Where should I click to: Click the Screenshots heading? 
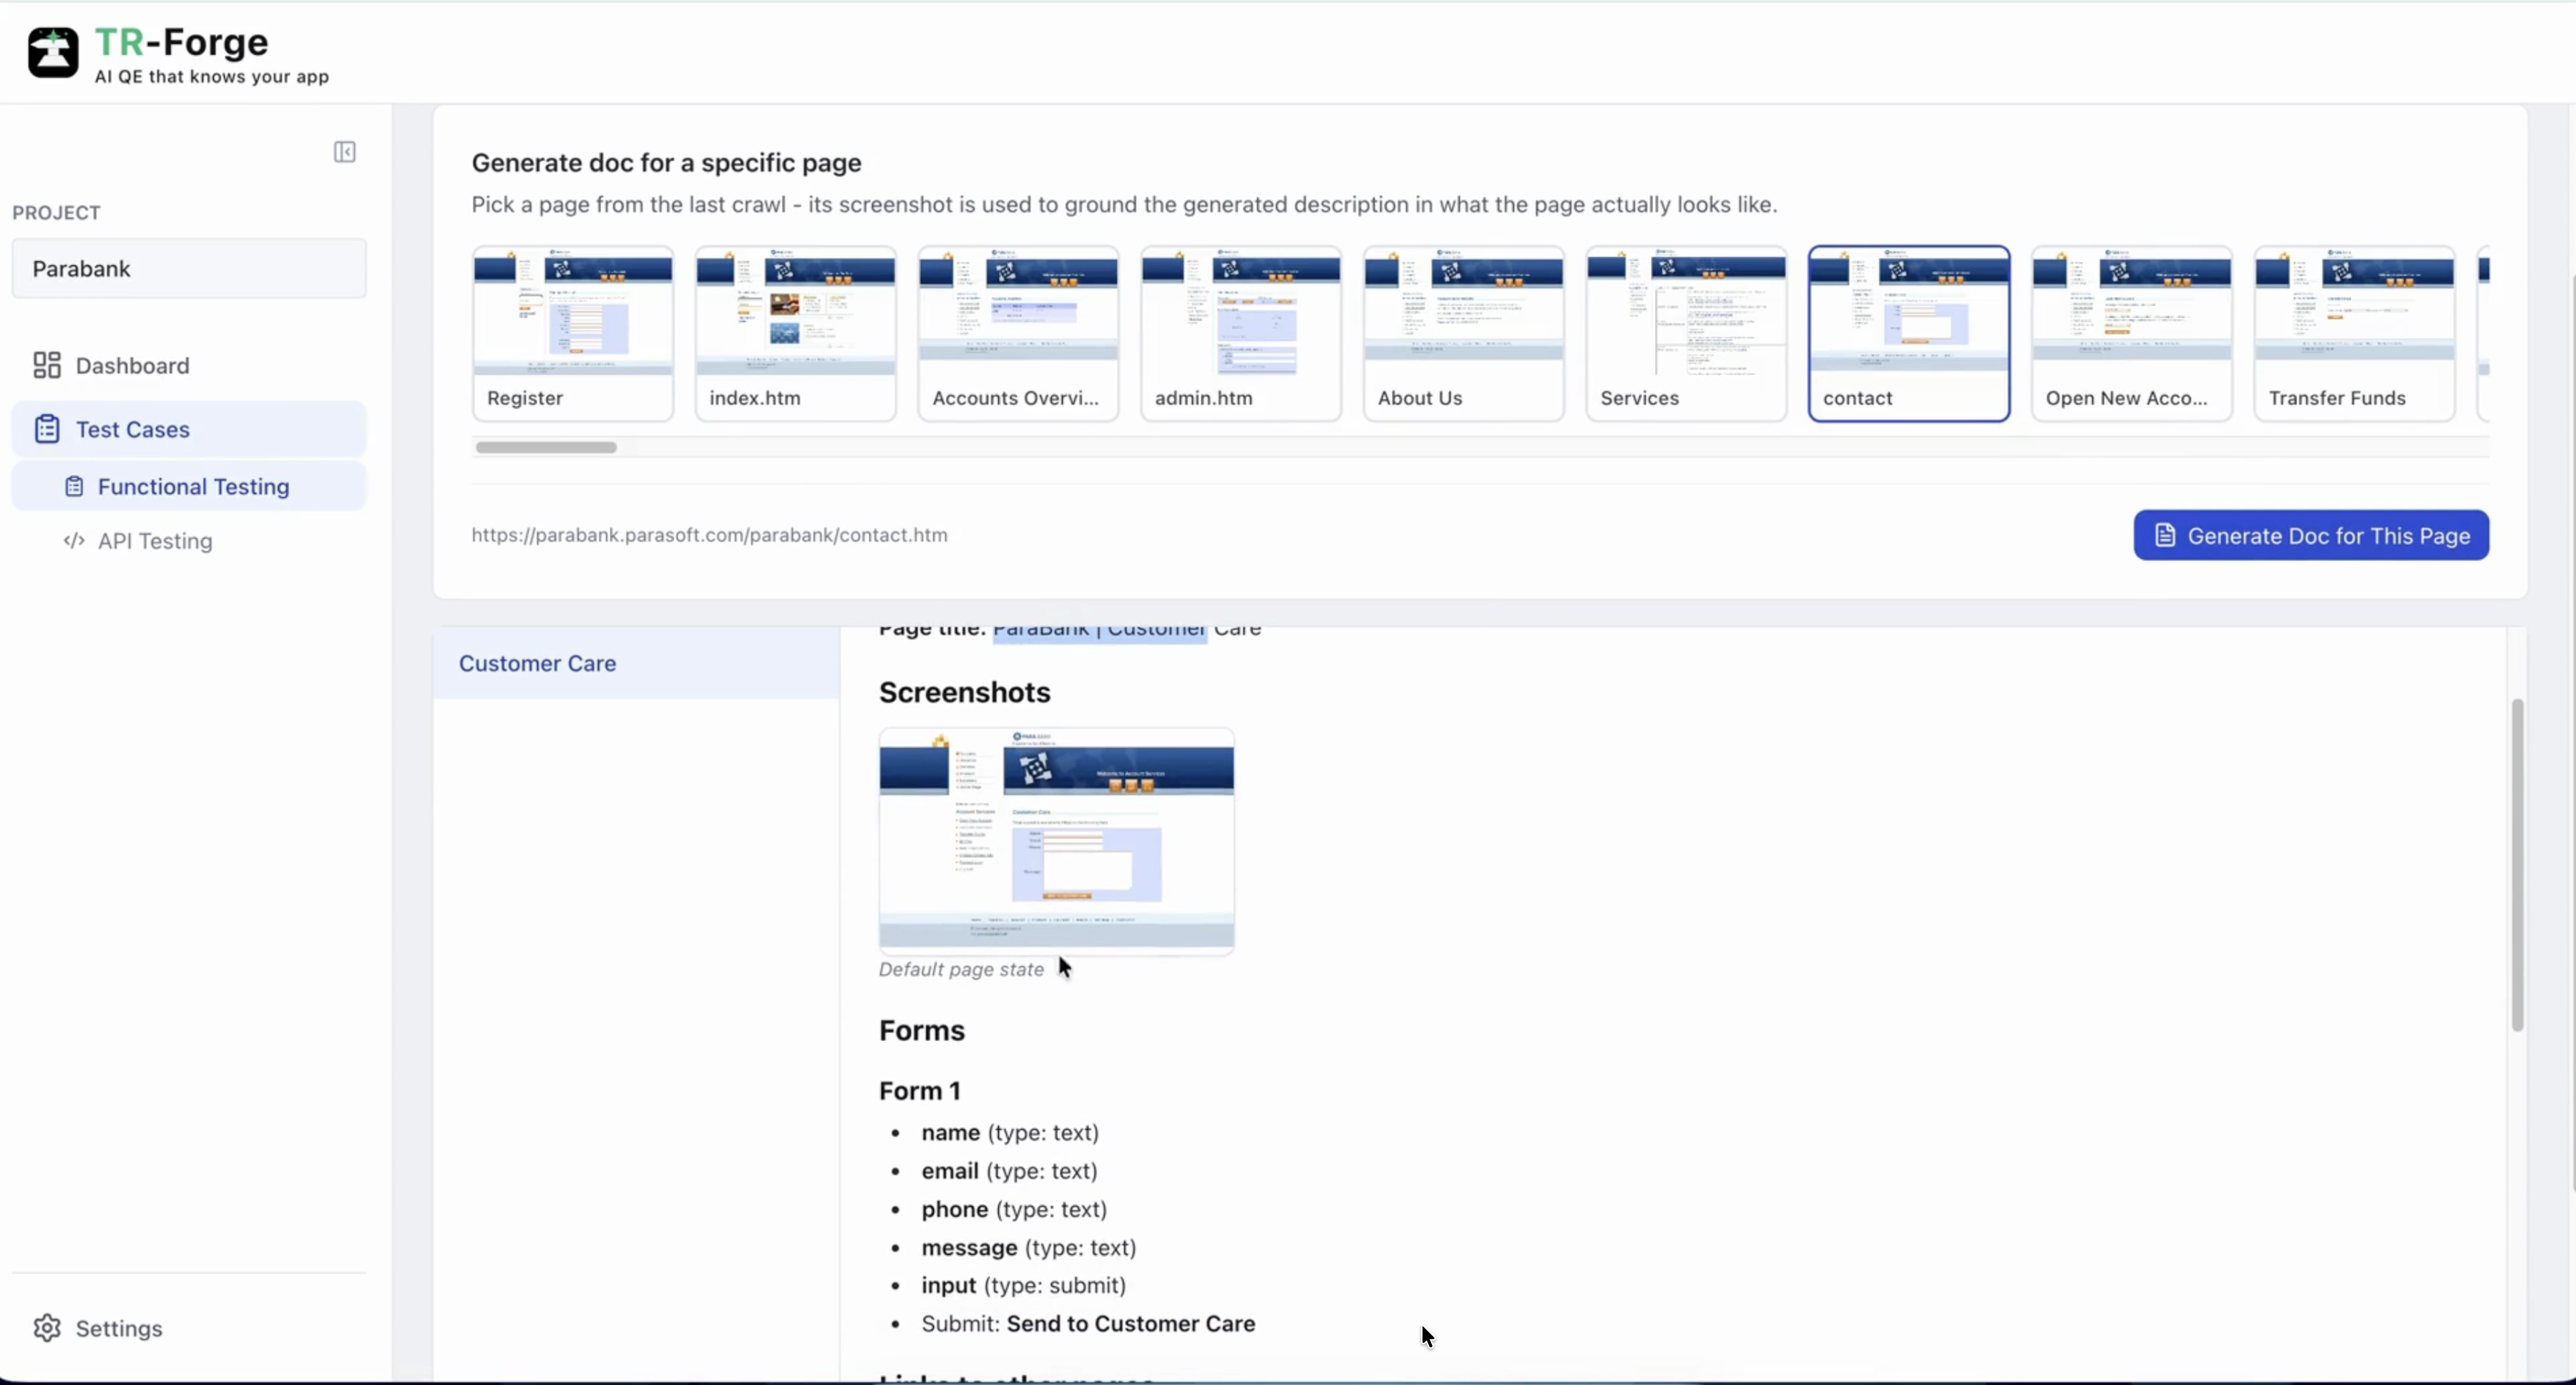965,692
